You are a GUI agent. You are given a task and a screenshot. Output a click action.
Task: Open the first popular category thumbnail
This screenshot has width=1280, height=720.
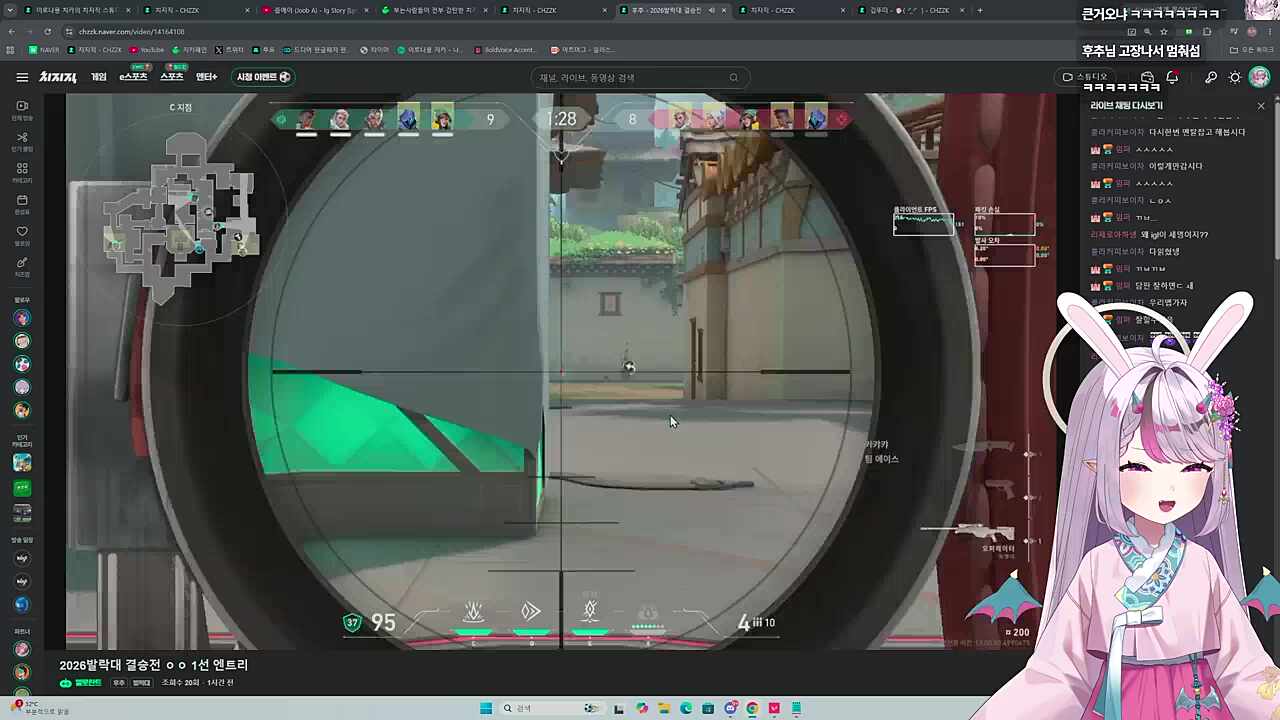click(x=22, y=462)
